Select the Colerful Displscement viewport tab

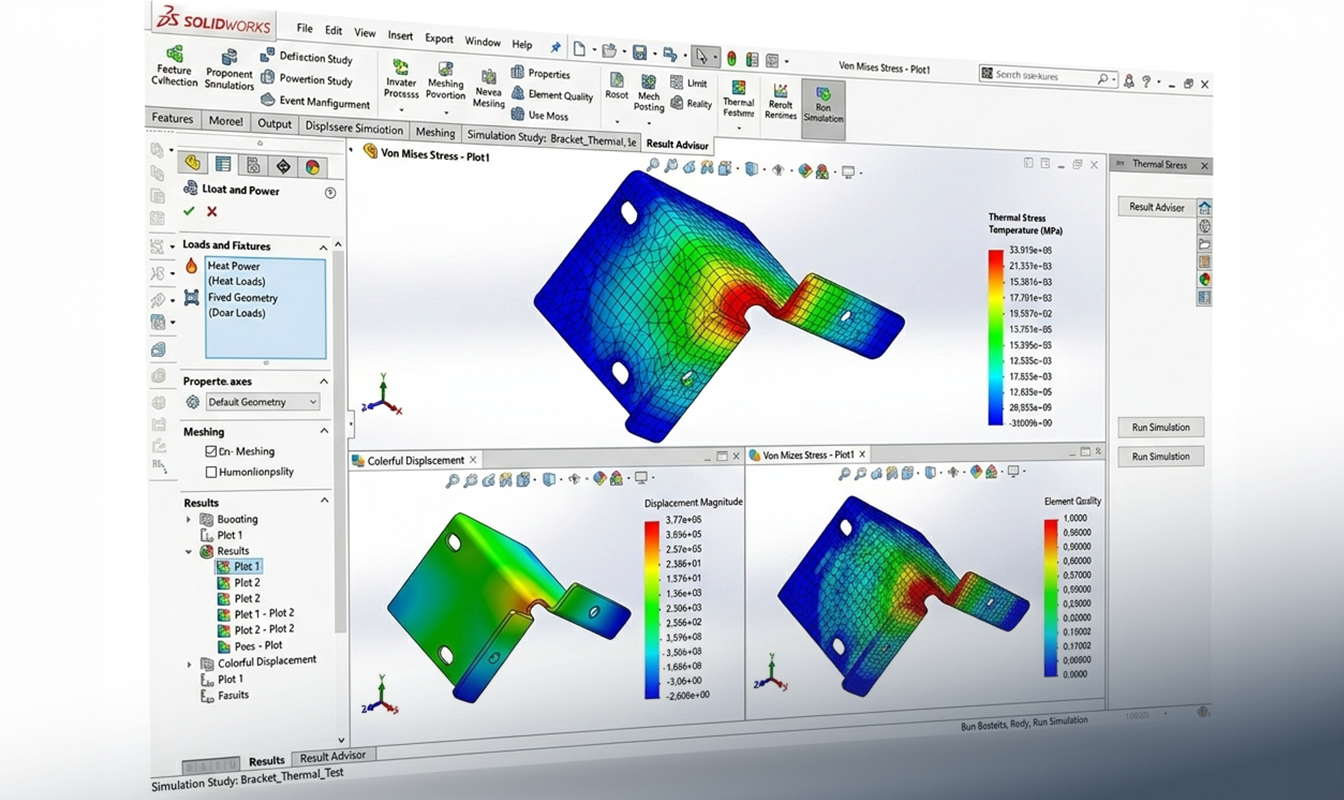point(414,460)
